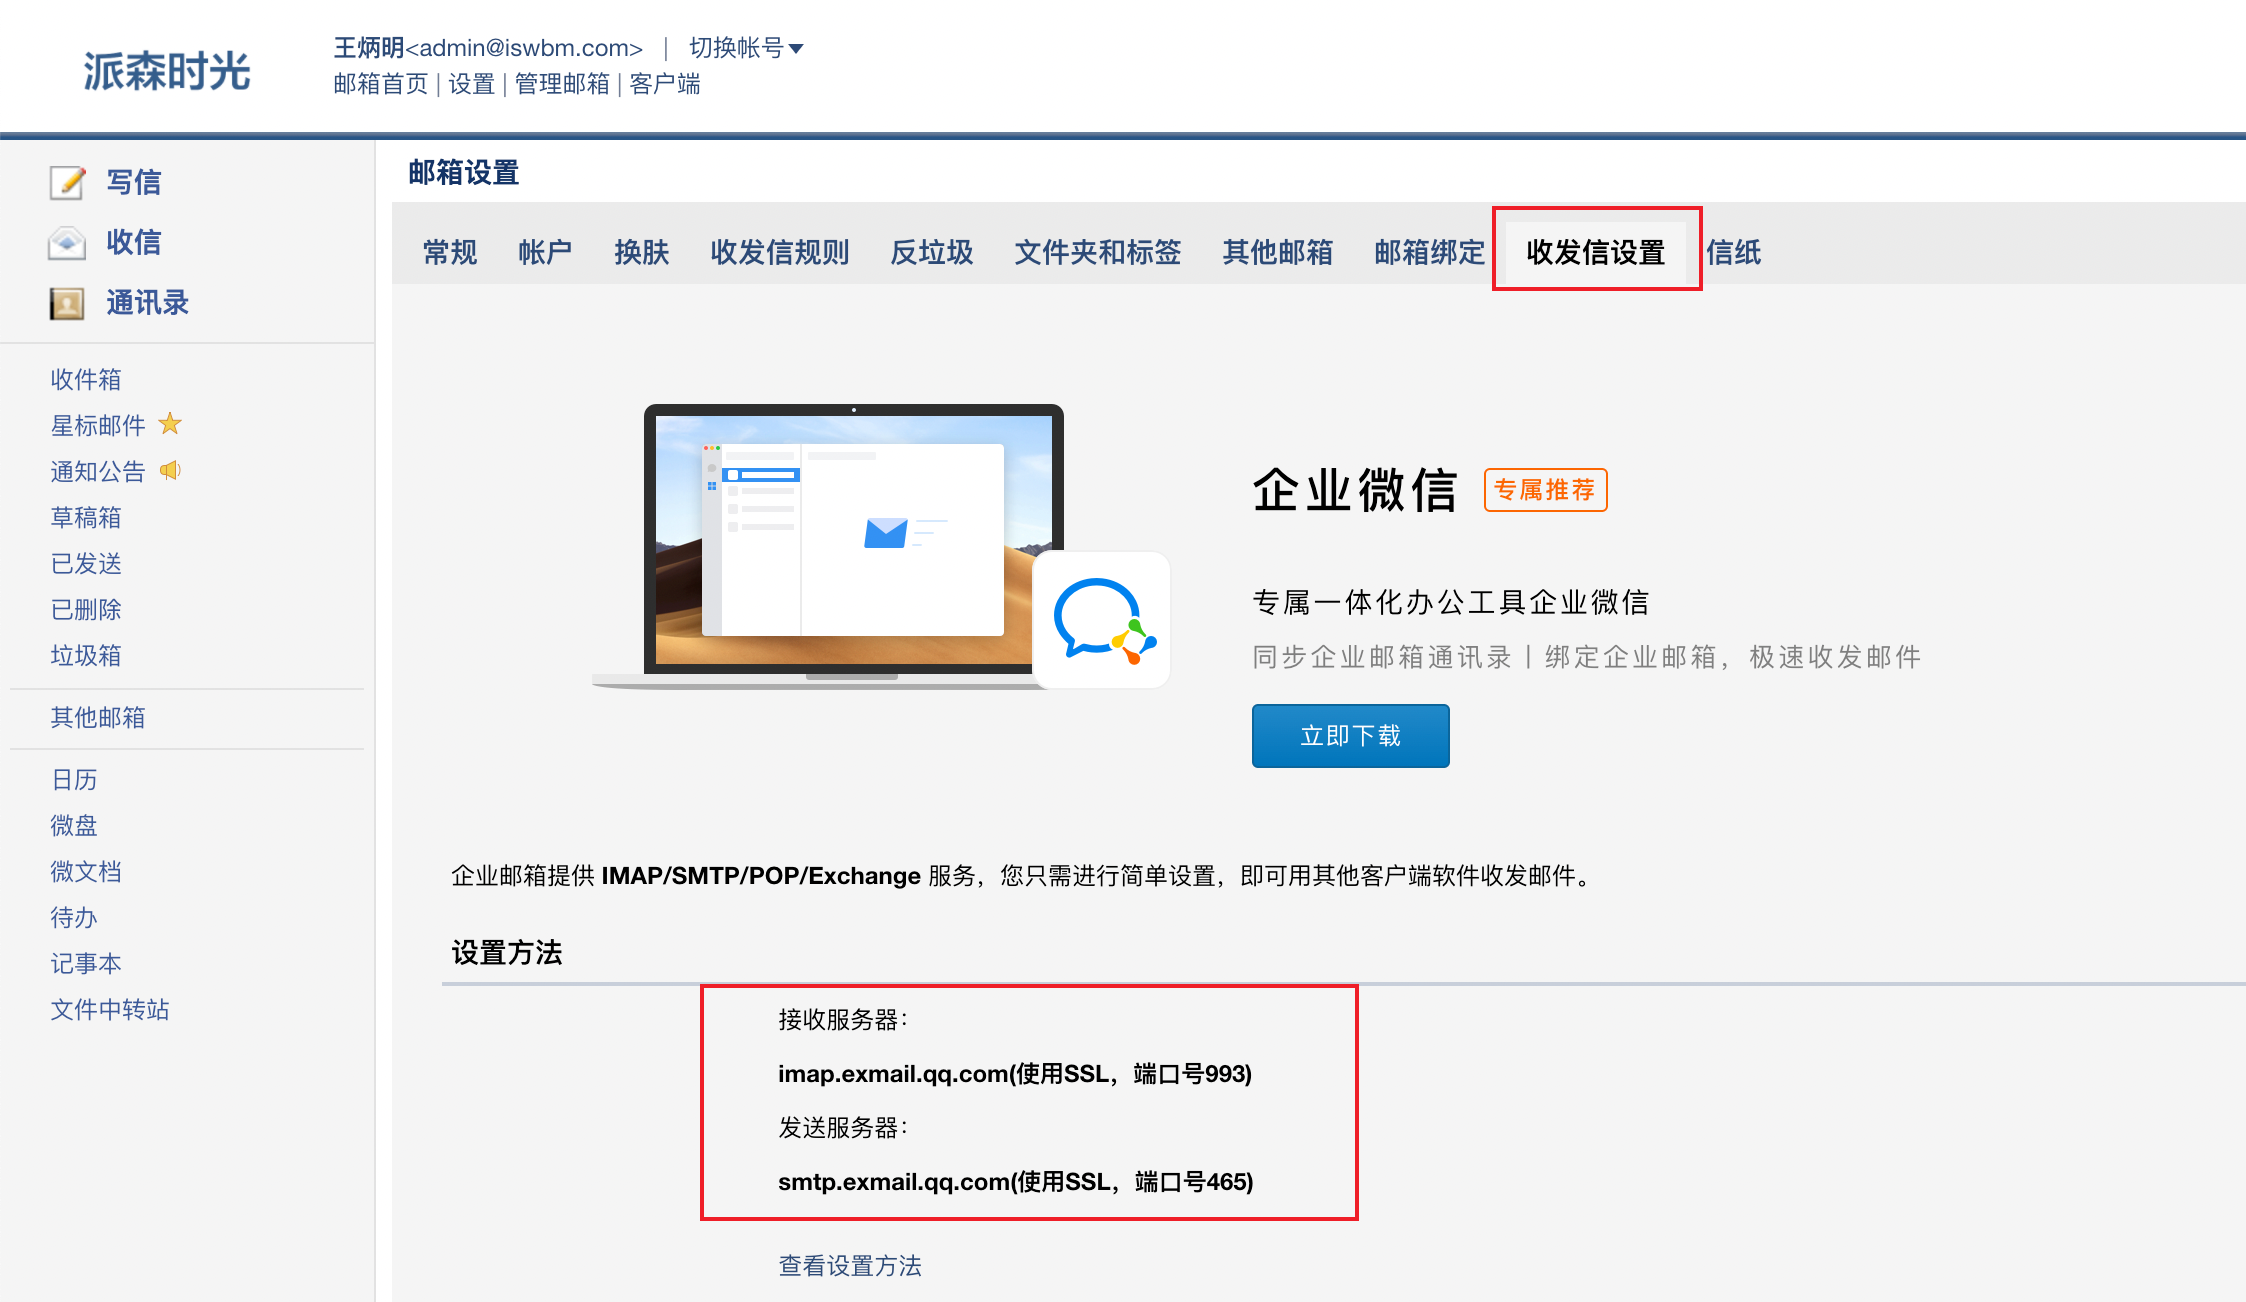
Task: Expand the 切换帐号 account switcher
Action: click(x=746, y=48)
